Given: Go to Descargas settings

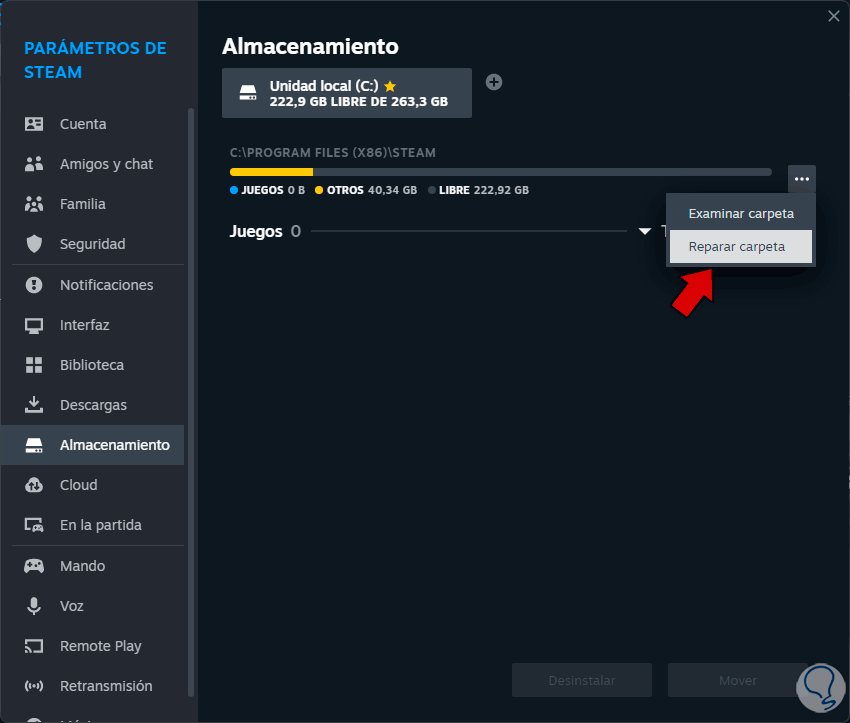Looking at the screenshot, I should pos(93,405).
